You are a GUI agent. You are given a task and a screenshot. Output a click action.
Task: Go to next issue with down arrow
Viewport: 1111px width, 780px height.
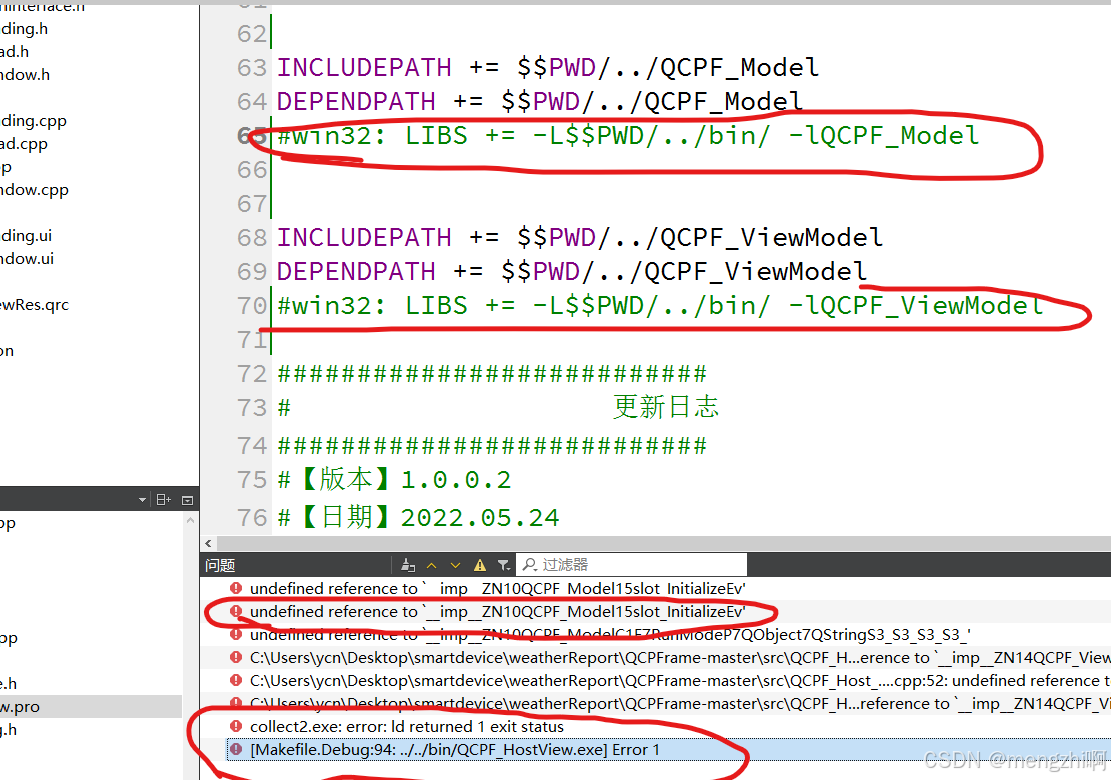(x=456, y=565)
